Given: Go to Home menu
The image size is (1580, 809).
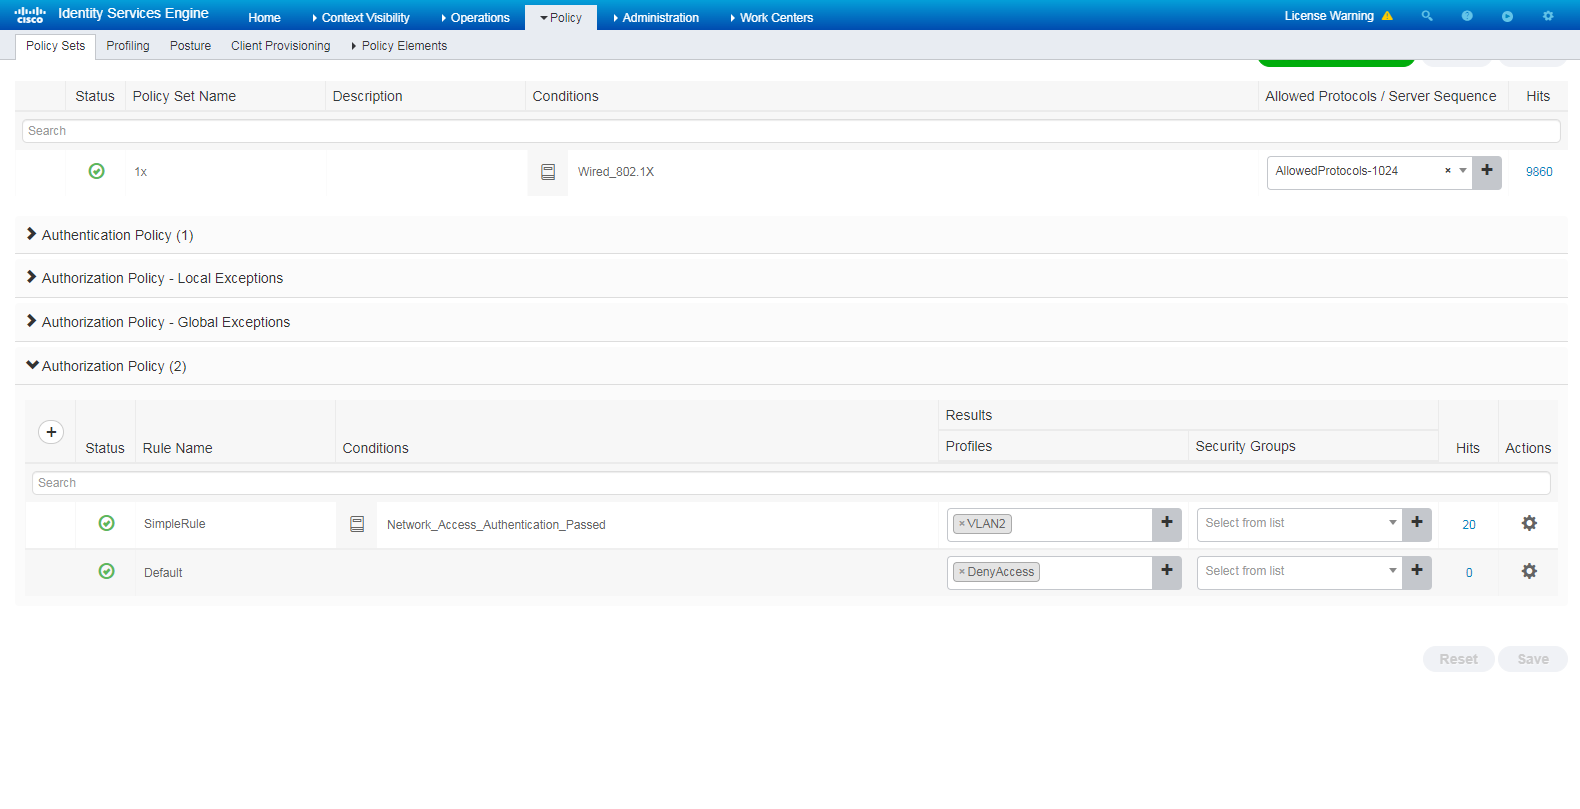Looking at the screenshot, I should click(x=264, y=18).
